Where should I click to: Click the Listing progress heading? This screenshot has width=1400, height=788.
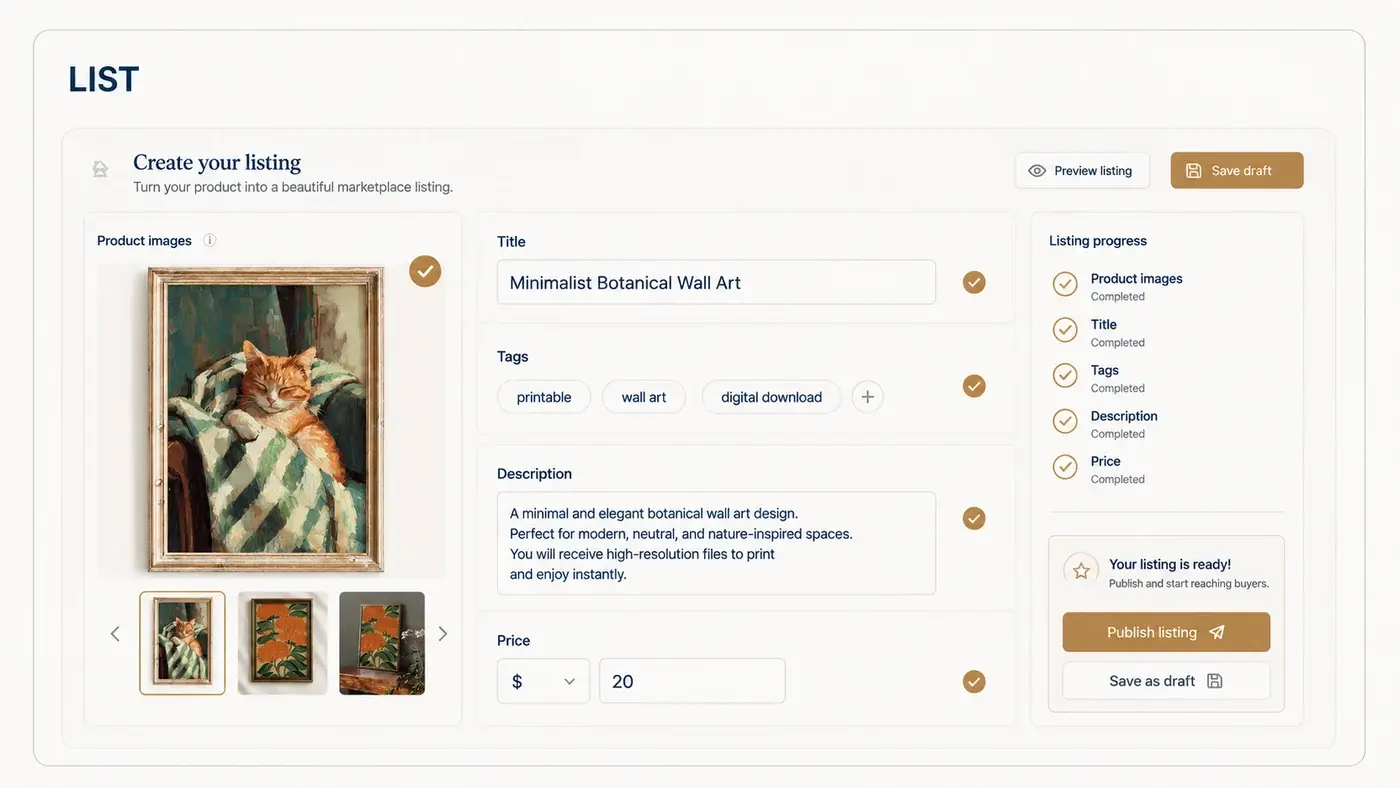click(x=1098, y=241)
